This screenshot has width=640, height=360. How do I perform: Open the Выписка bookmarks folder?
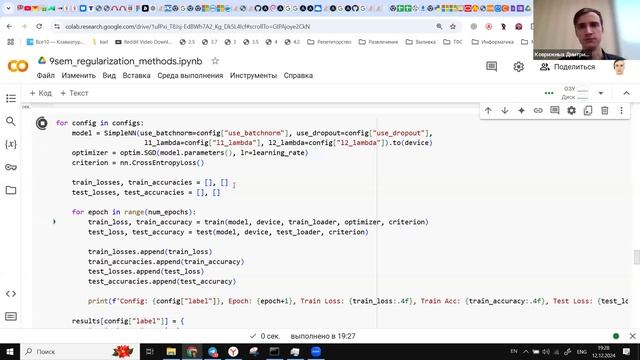point(421,42)
